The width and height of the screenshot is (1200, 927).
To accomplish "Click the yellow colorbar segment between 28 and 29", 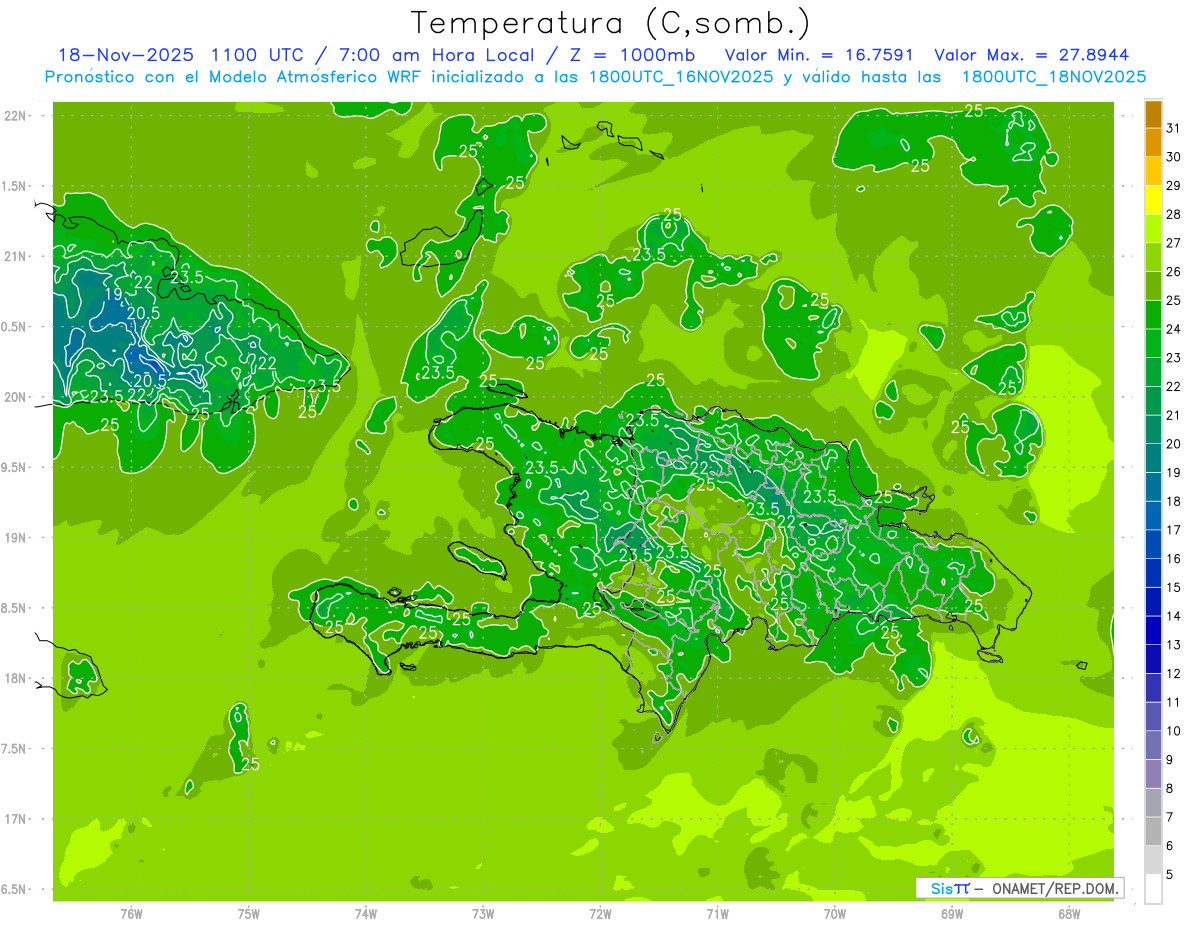I will coord(1153,199).
